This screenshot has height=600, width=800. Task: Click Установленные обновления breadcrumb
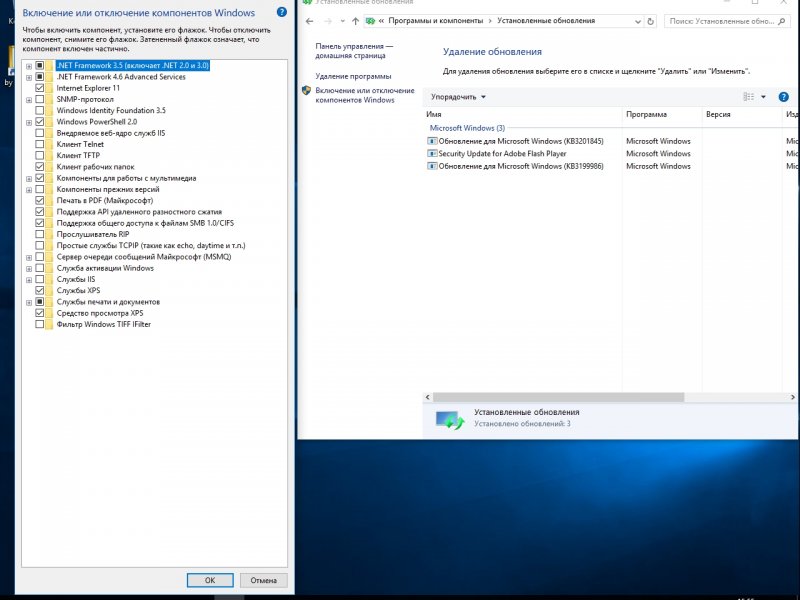coord(546,21)
